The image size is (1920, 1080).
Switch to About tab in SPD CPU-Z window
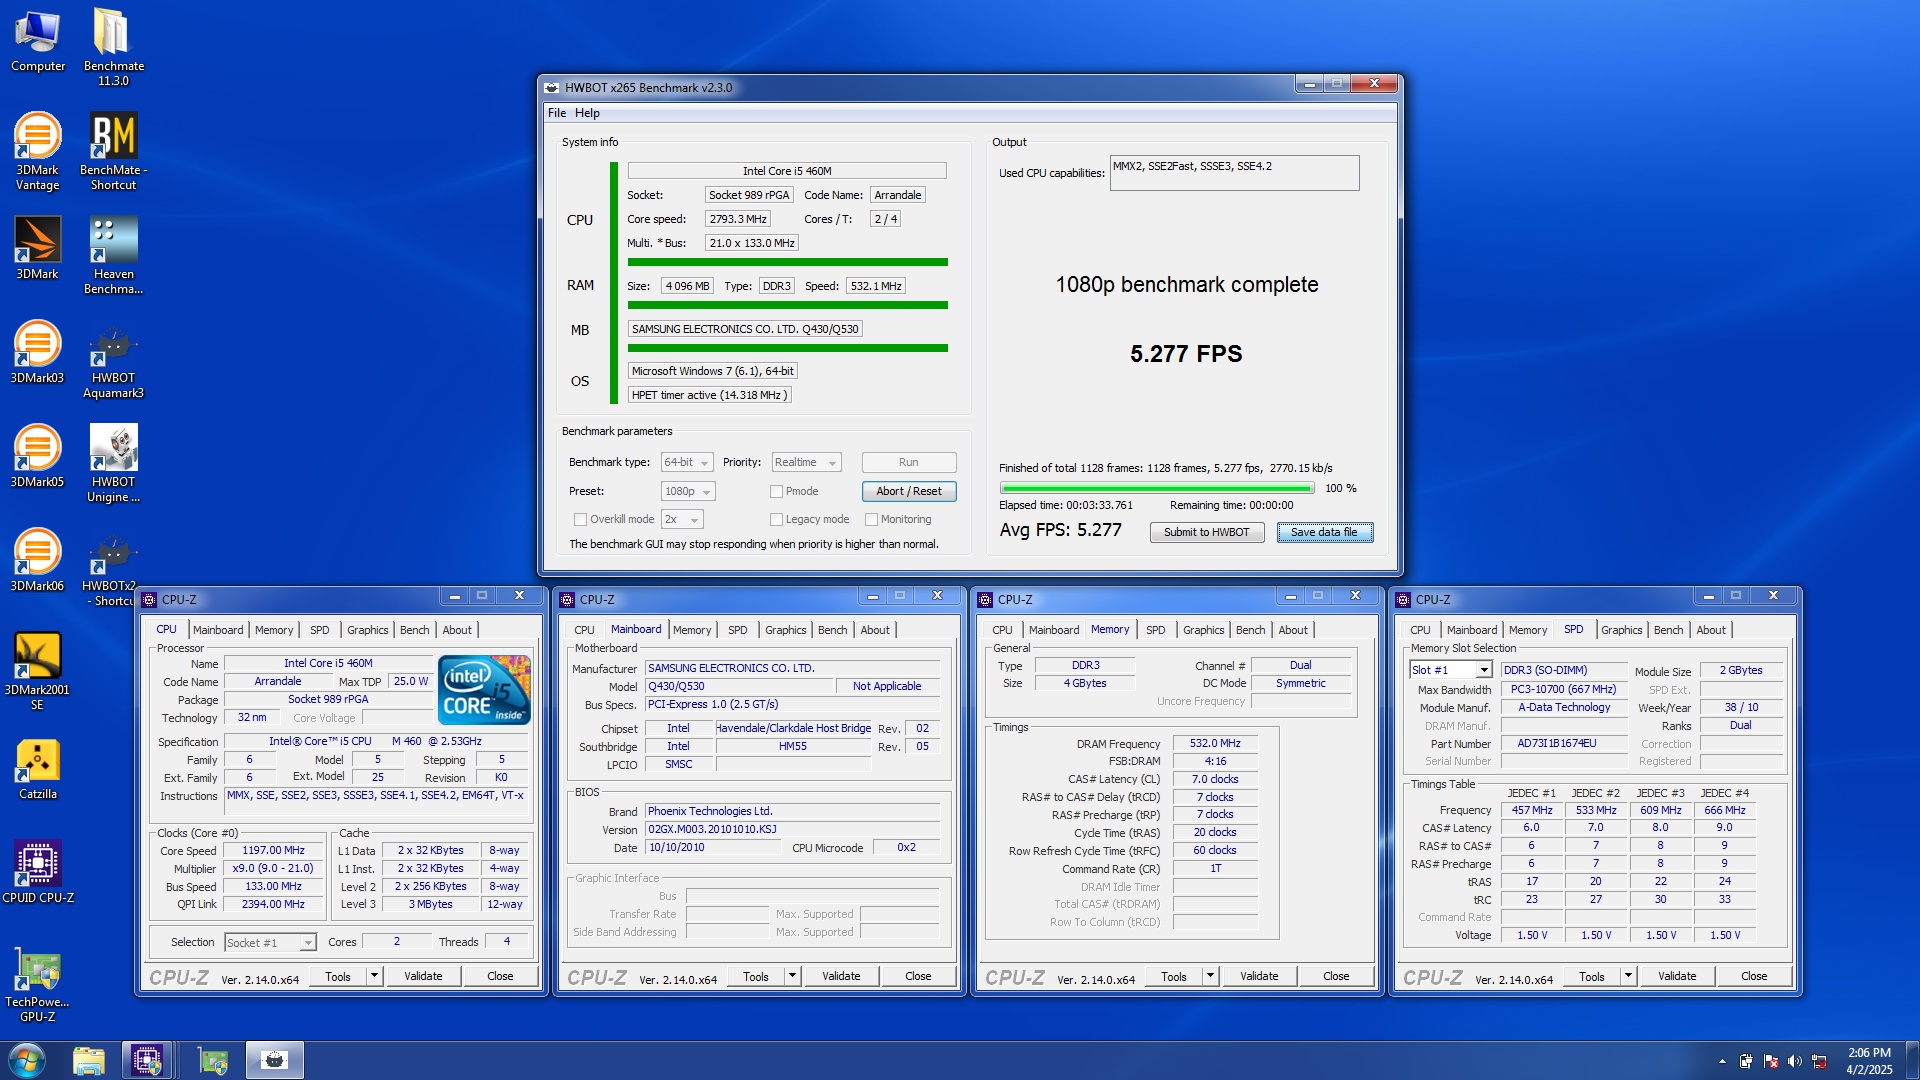tap(1711, 630)
